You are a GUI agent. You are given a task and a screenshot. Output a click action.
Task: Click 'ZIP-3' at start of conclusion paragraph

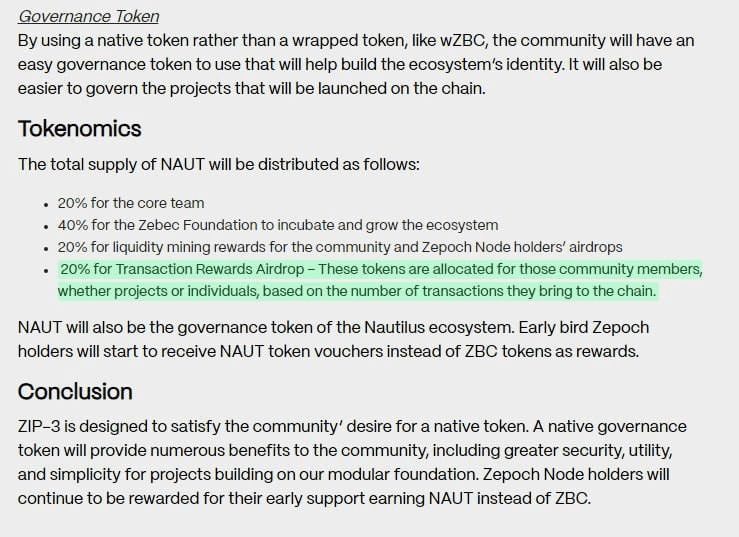(x=40, y=426)
